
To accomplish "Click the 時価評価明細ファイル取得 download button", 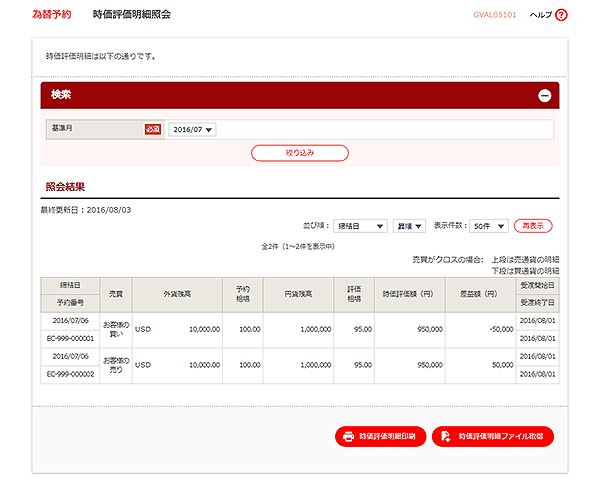I will pyautogui.click(x=493, y=436).
